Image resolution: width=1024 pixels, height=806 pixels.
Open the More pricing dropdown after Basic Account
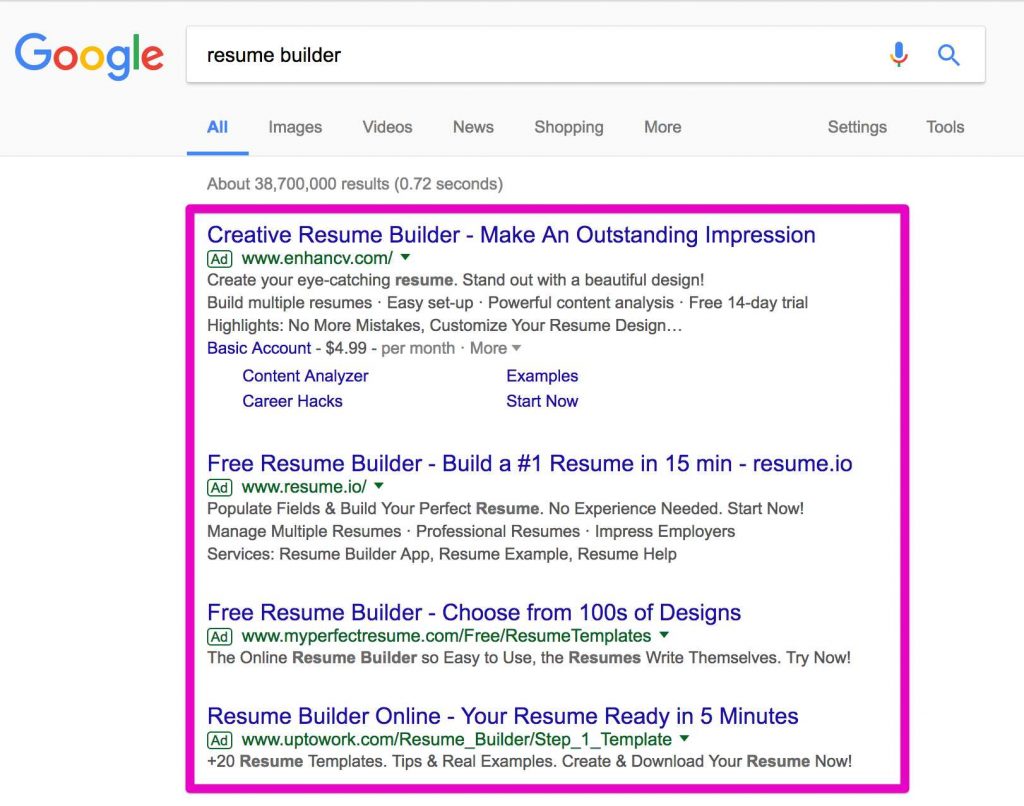498,348
